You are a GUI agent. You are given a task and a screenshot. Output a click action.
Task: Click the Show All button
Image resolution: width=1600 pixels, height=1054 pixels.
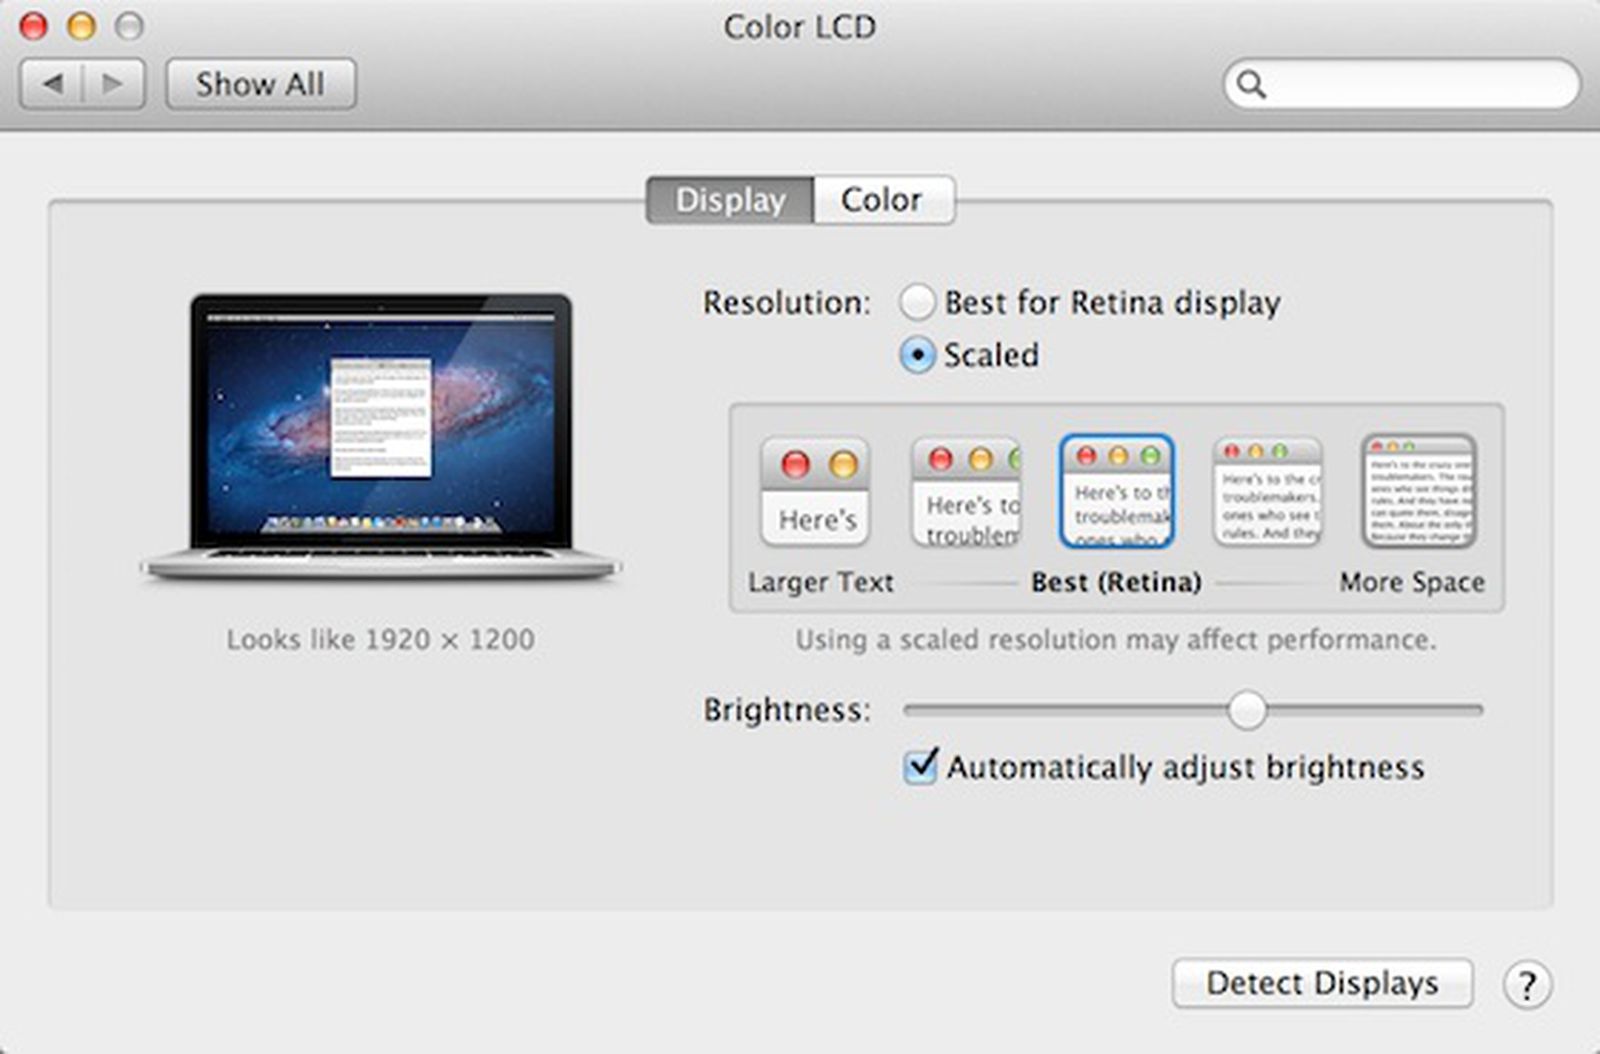click(x=260, y=83)
